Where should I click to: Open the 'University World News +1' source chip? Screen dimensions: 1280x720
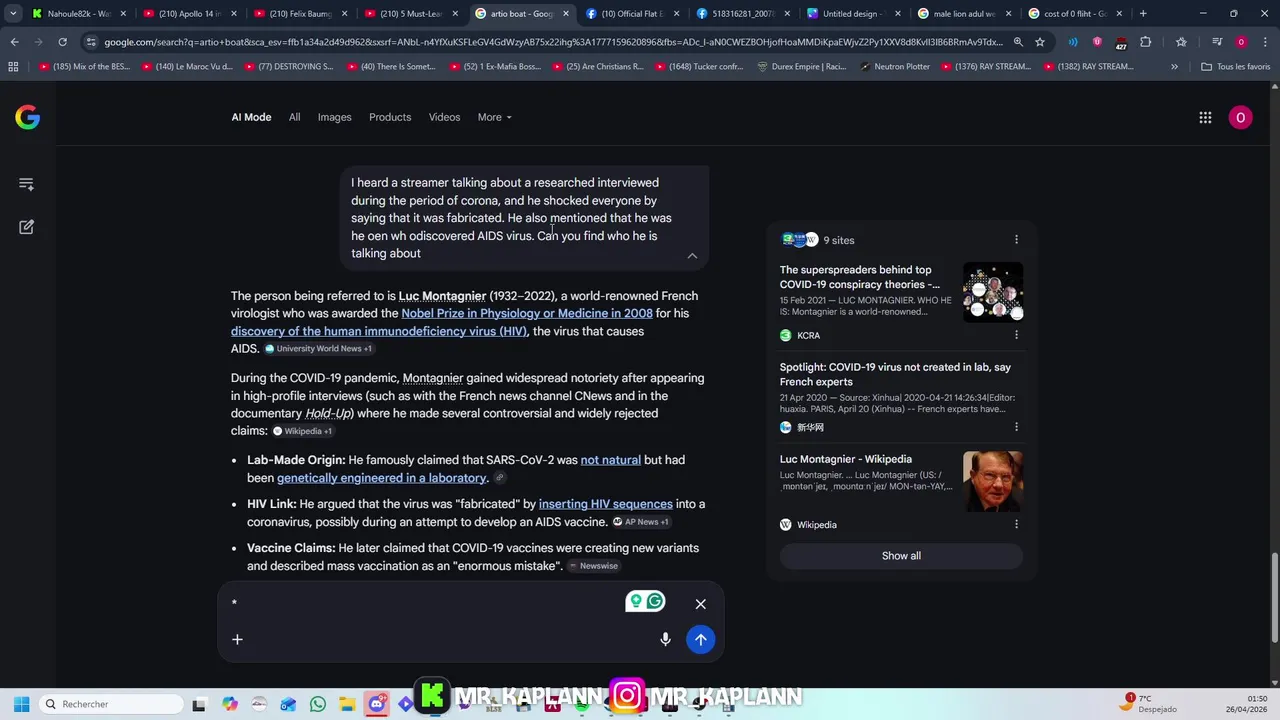318,349
